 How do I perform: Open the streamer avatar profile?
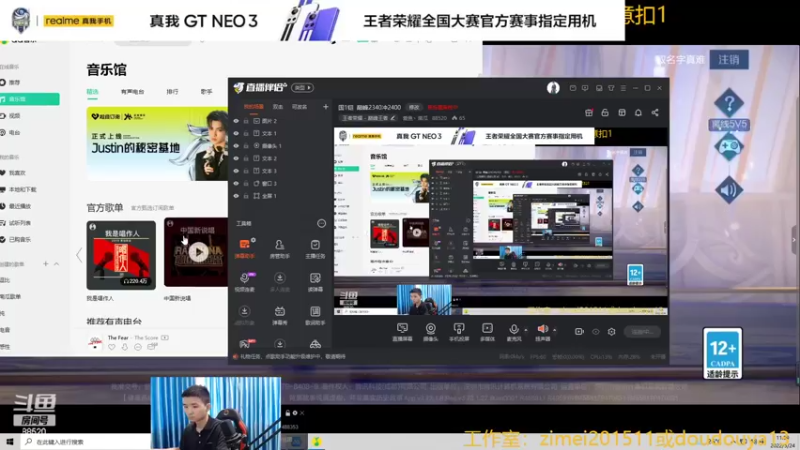(x=553, y=88)
